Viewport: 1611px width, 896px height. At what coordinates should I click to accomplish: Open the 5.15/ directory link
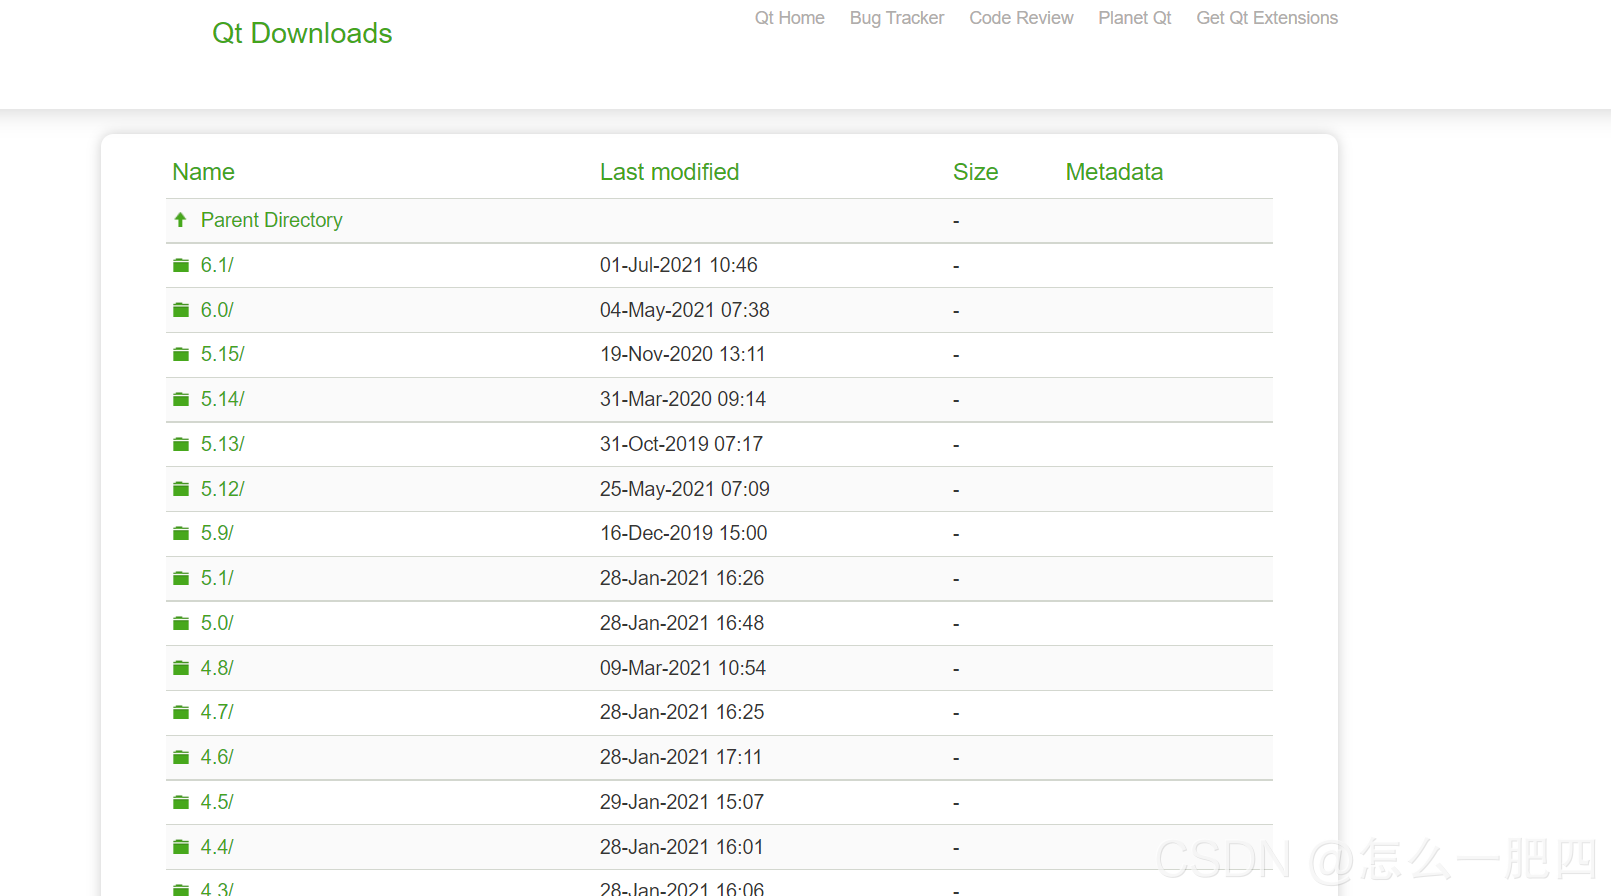point(222,354)
